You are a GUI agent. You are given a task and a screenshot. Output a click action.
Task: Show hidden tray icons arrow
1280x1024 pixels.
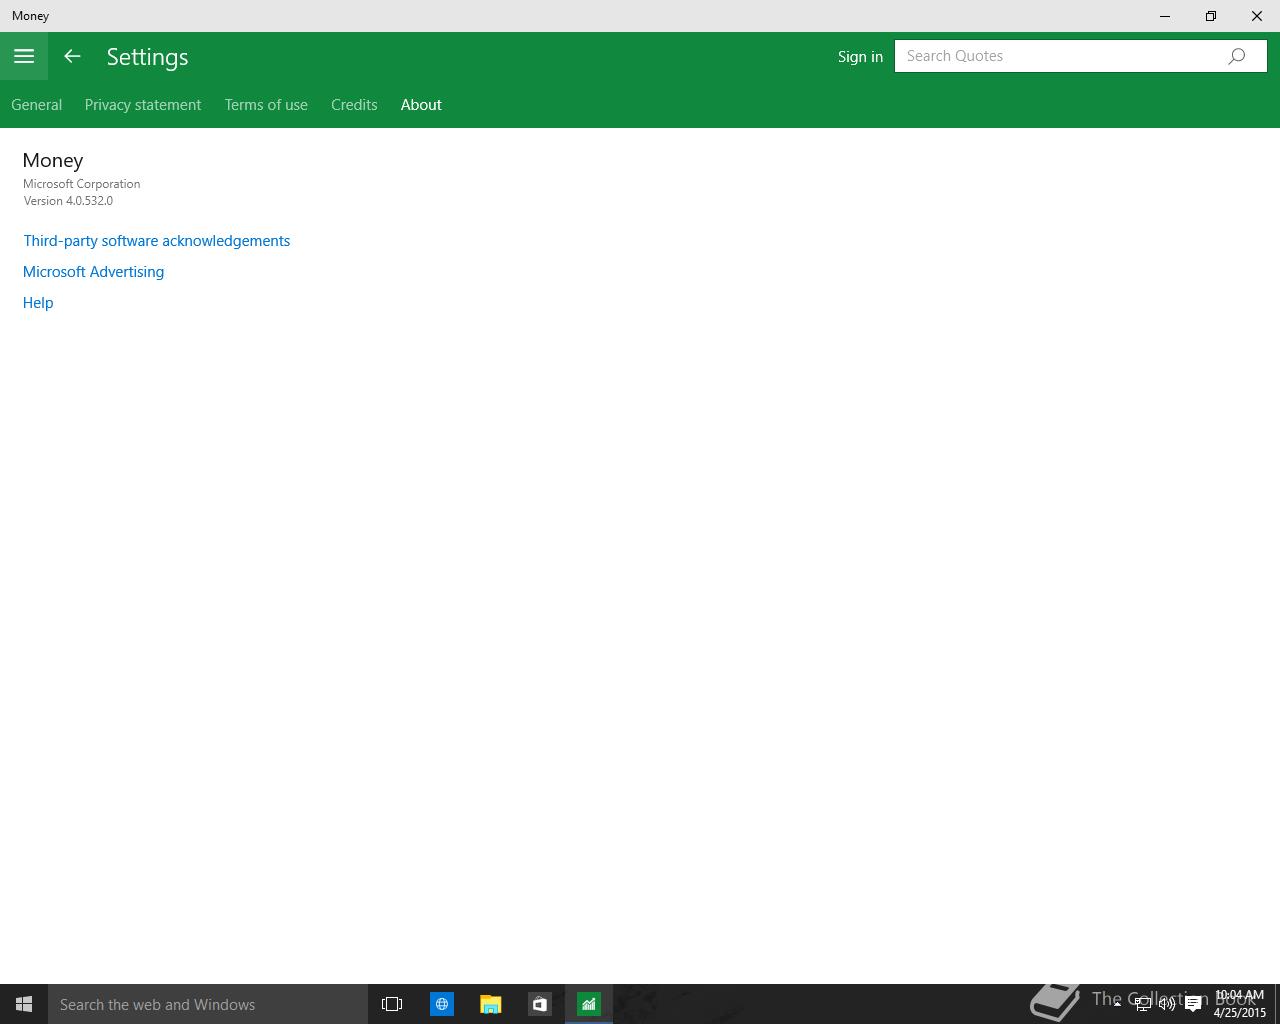coord(1117,1004)
